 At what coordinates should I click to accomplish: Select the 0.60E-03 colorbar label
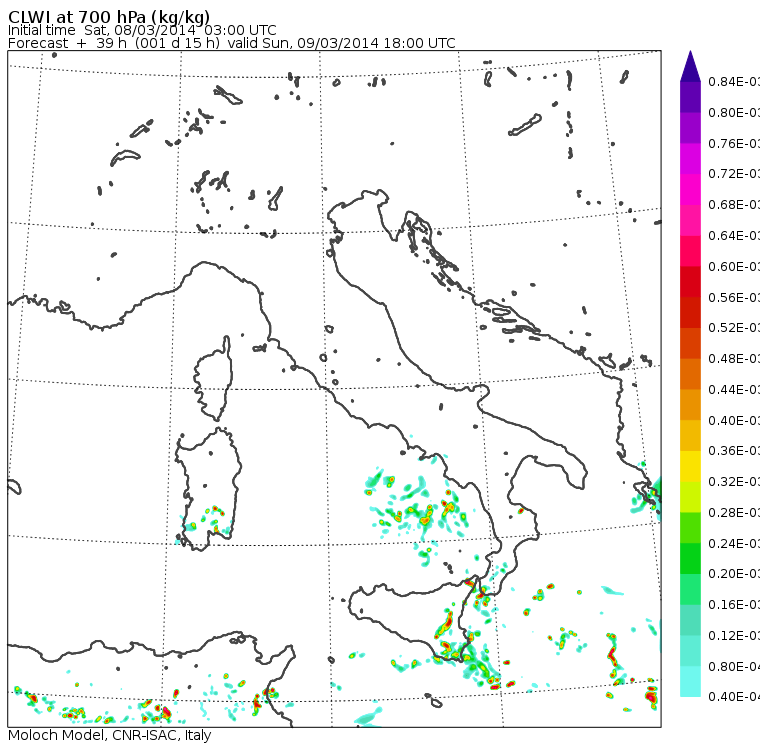click(734, 267)
